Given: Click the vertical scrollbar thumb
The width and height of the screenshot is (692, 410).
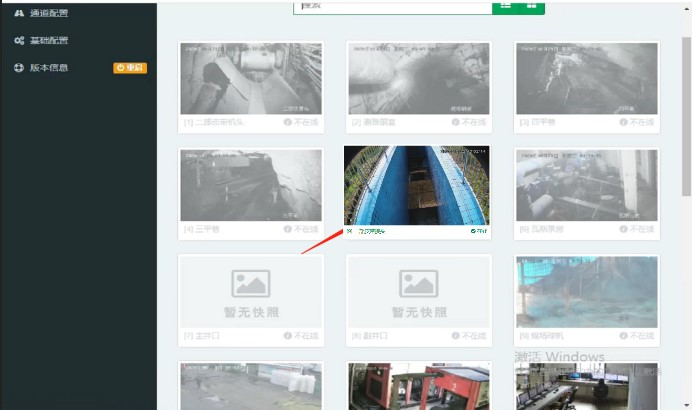Looking at the screenshot, I should 686,116.
